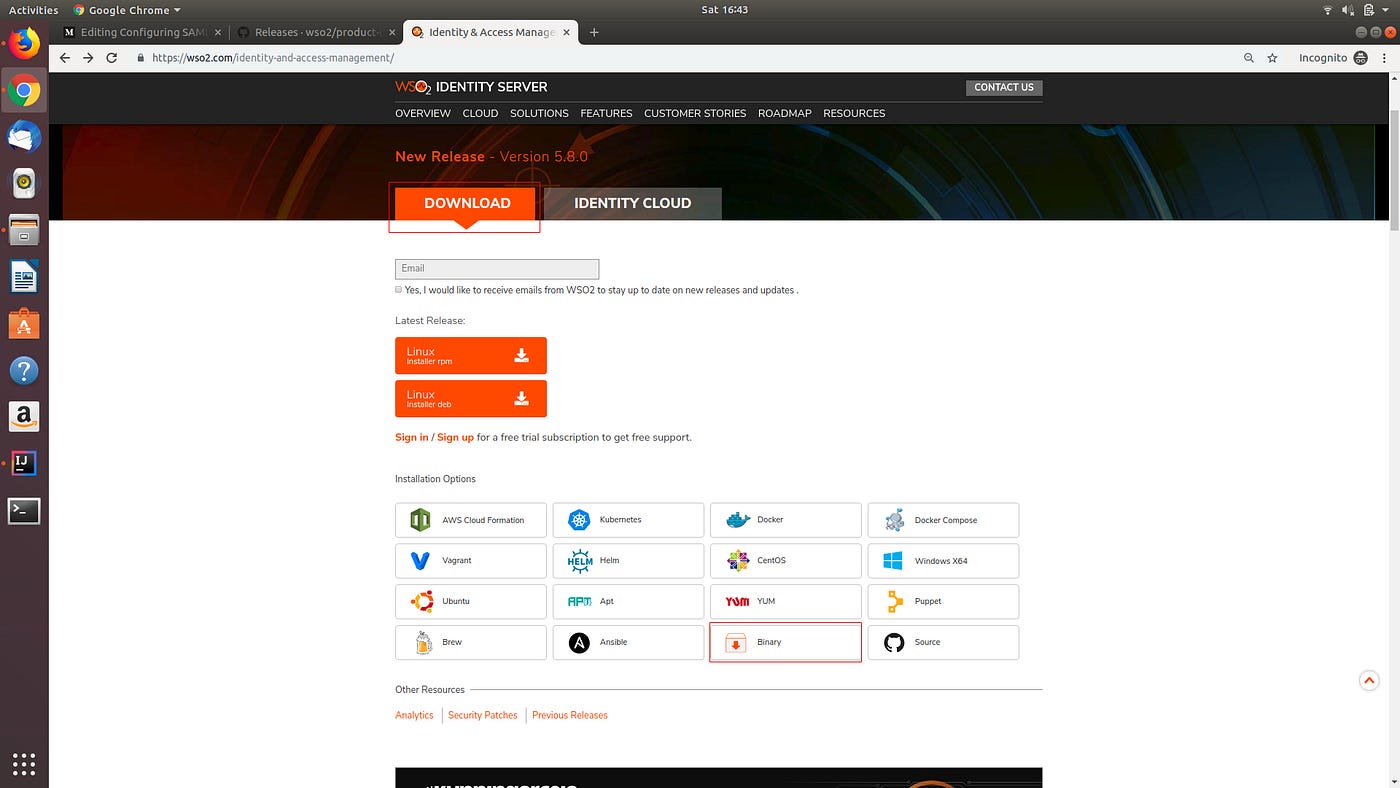Click the Sign in link

(412, 437)
